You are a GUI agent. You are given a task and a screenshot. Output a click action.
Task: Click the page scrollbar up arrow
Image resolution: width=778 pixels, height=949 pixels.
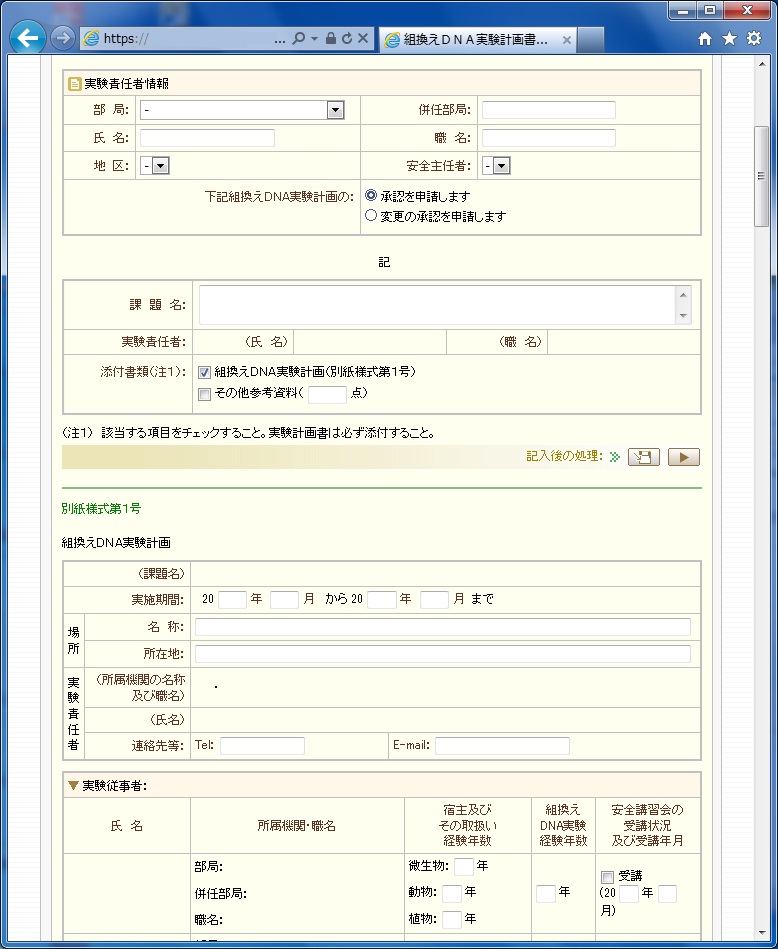pos(762,64)
